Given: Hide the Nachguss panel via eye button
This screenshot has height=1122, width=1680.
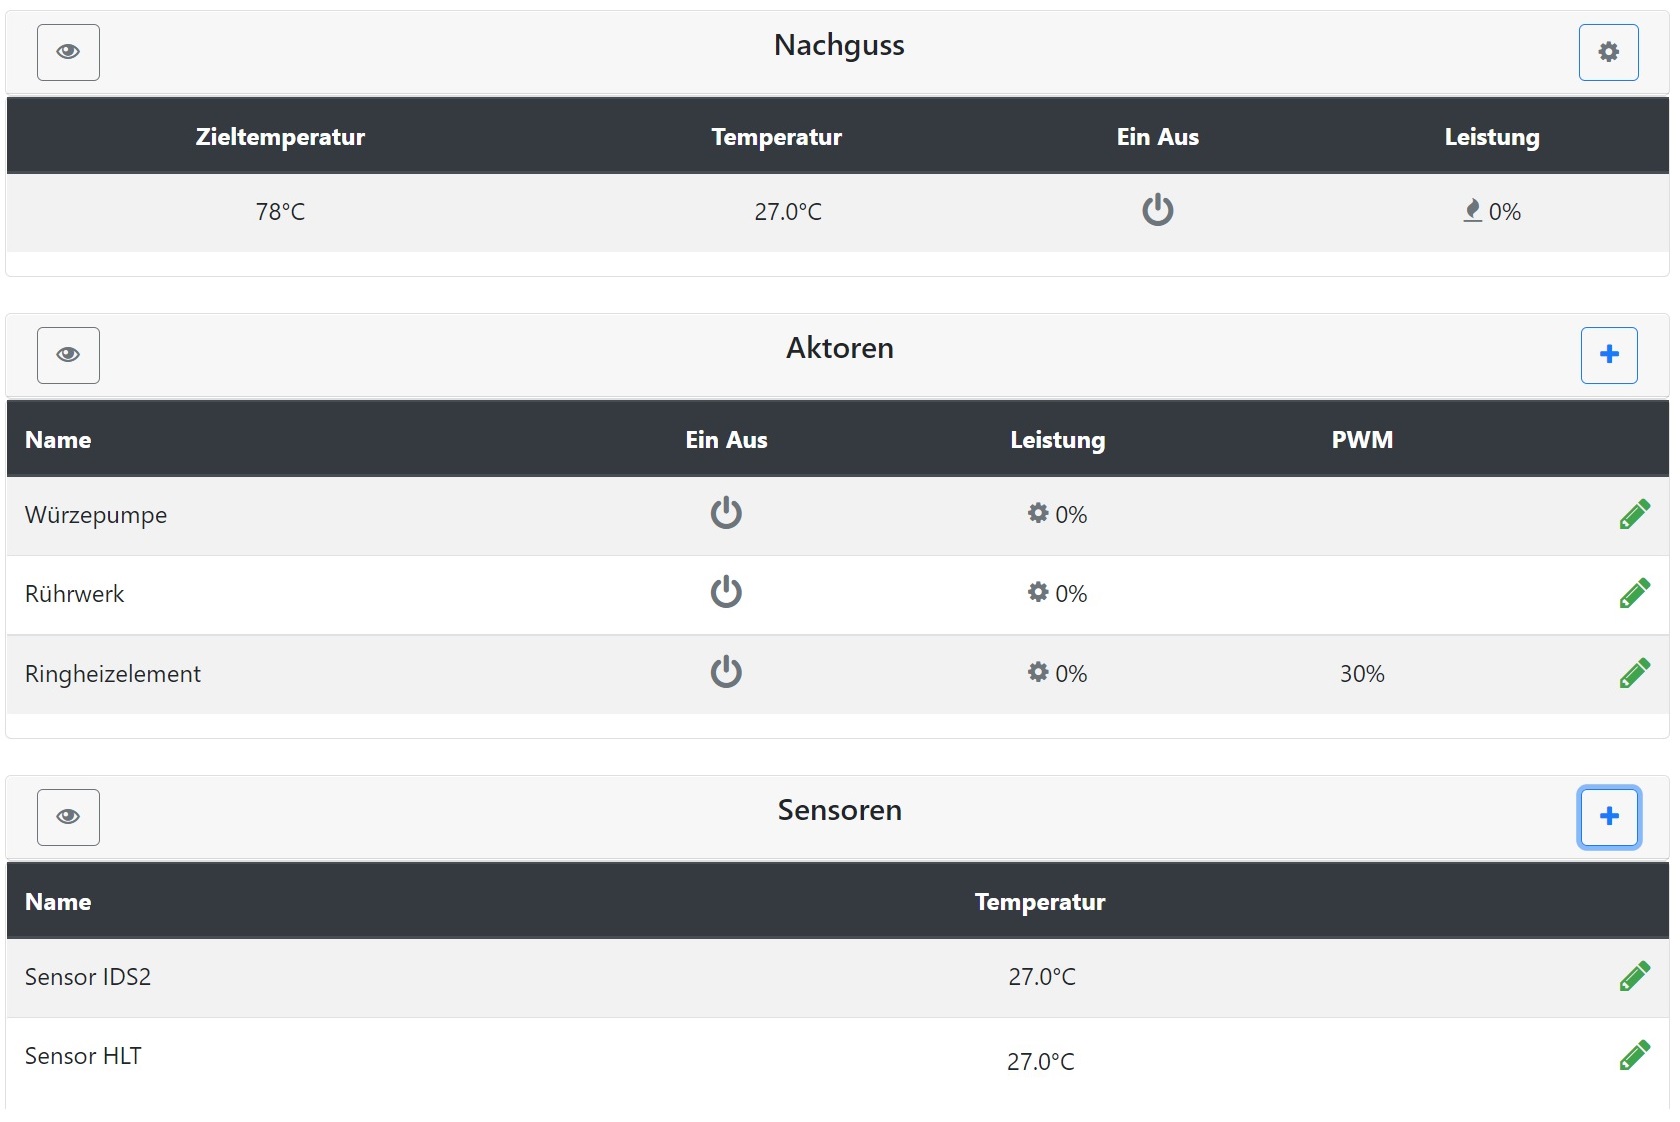Looking at the screenshot, I should pyautogui.click(x=68, y=52).
